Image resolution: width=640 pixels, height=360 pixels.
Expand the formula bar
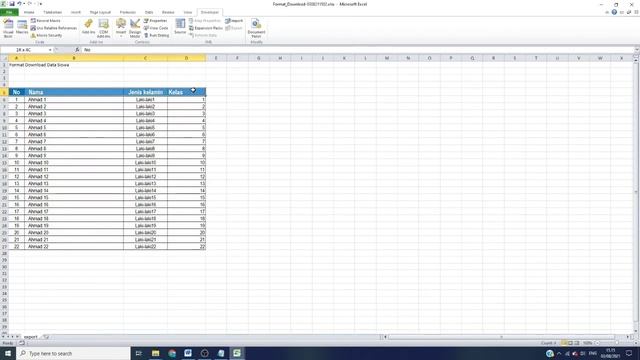point(636,50)
